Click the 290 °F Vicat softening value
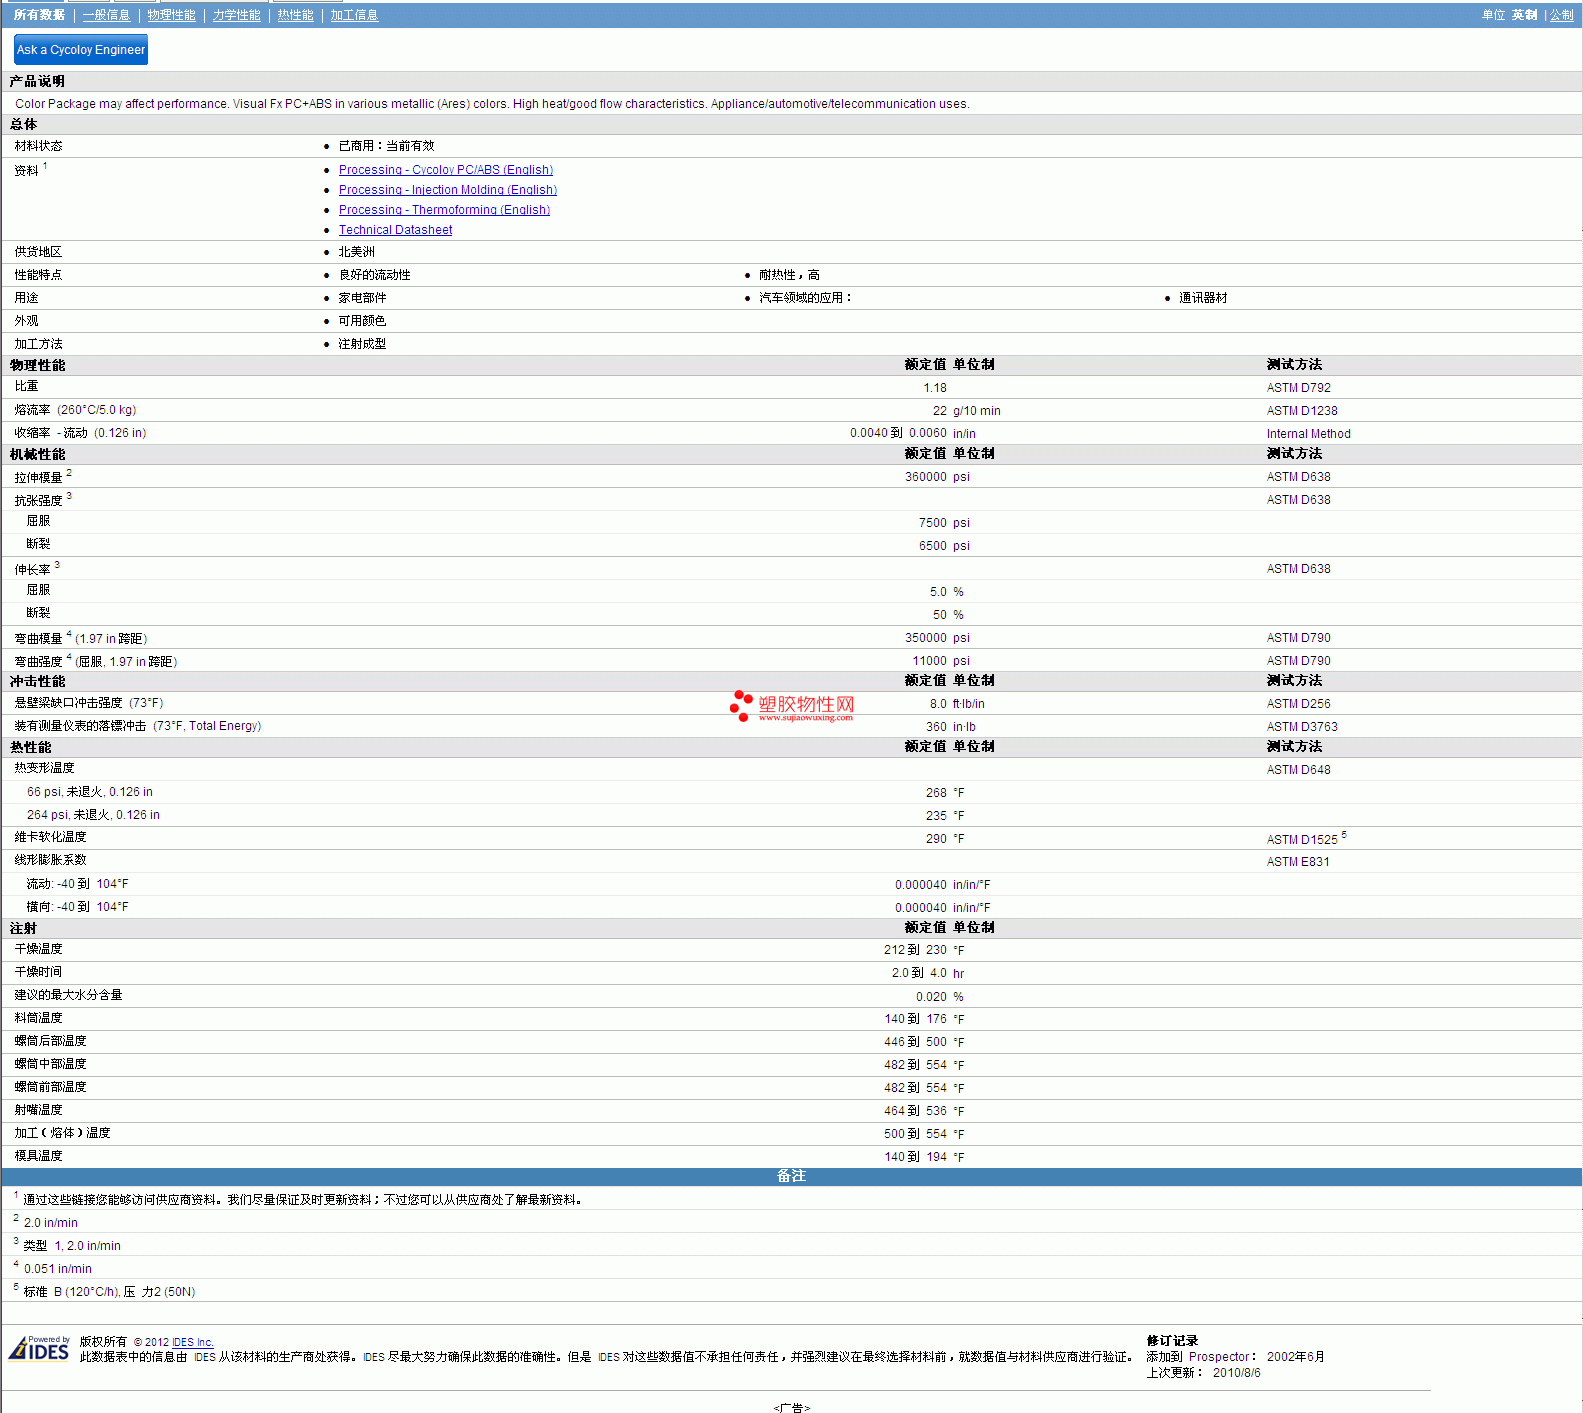This screenshot has width=1583, height=1413. (x=945, y=839)
